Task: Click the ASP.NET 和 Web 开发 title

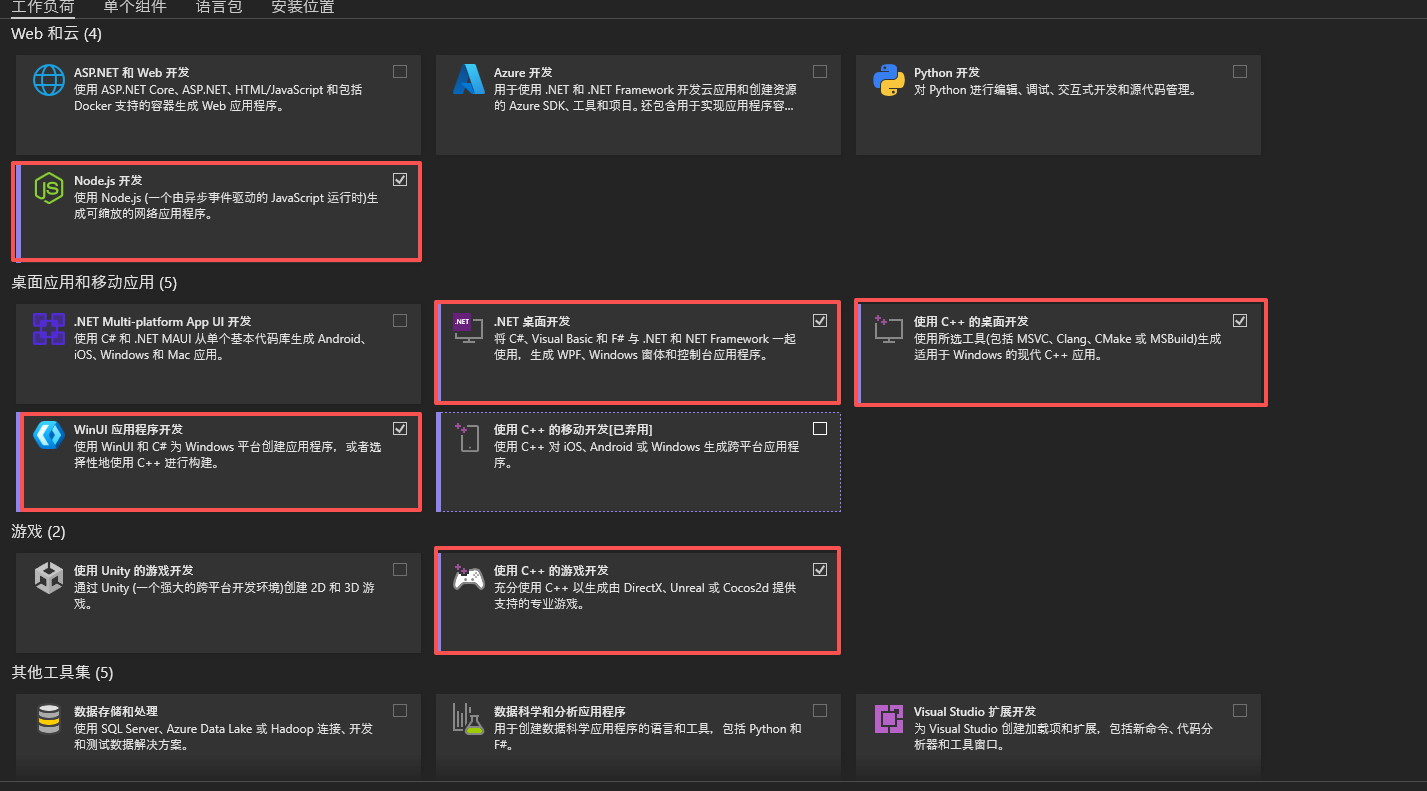Action: 131,73
